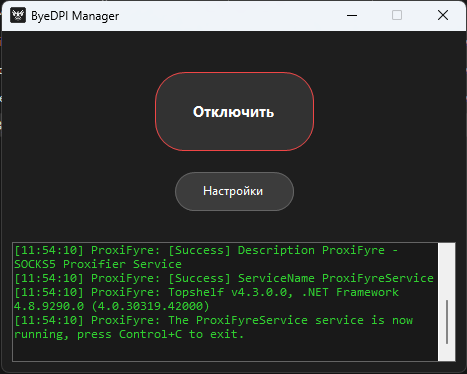The width and height of the screenshot is (467, 374).
Task: Click the greyed-out maximize window icon
Action: pos(397,15)
